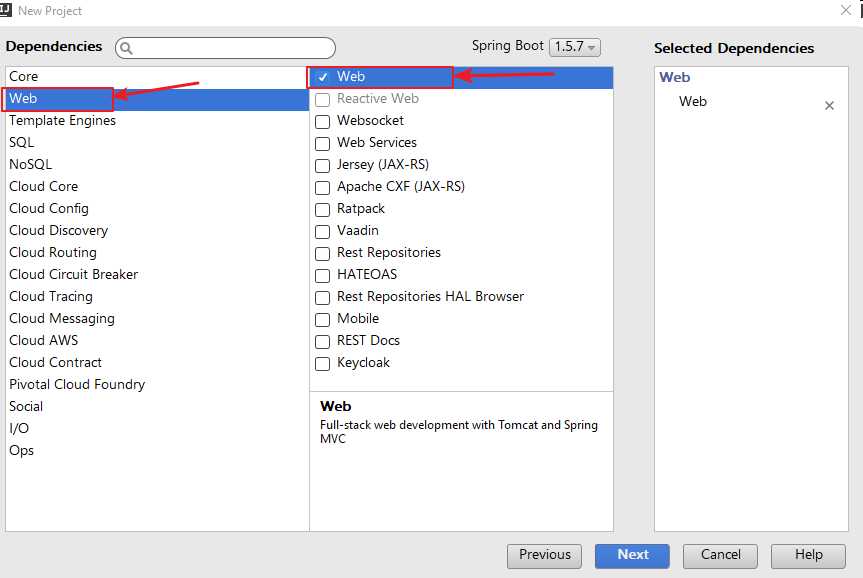The height and width of the screenshot is (578, 863).
Task: Remove Web from Selected Dependencies with X
Action: click(829, 105)
